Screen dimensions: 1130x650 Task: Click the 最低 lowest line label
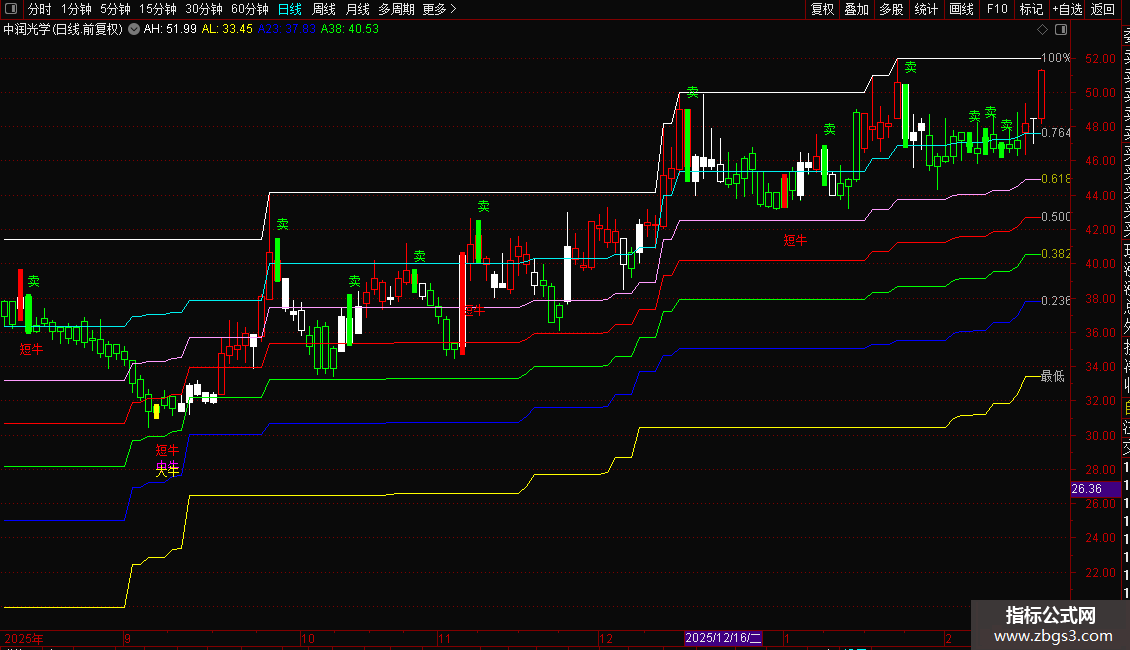pos(1053,376)
